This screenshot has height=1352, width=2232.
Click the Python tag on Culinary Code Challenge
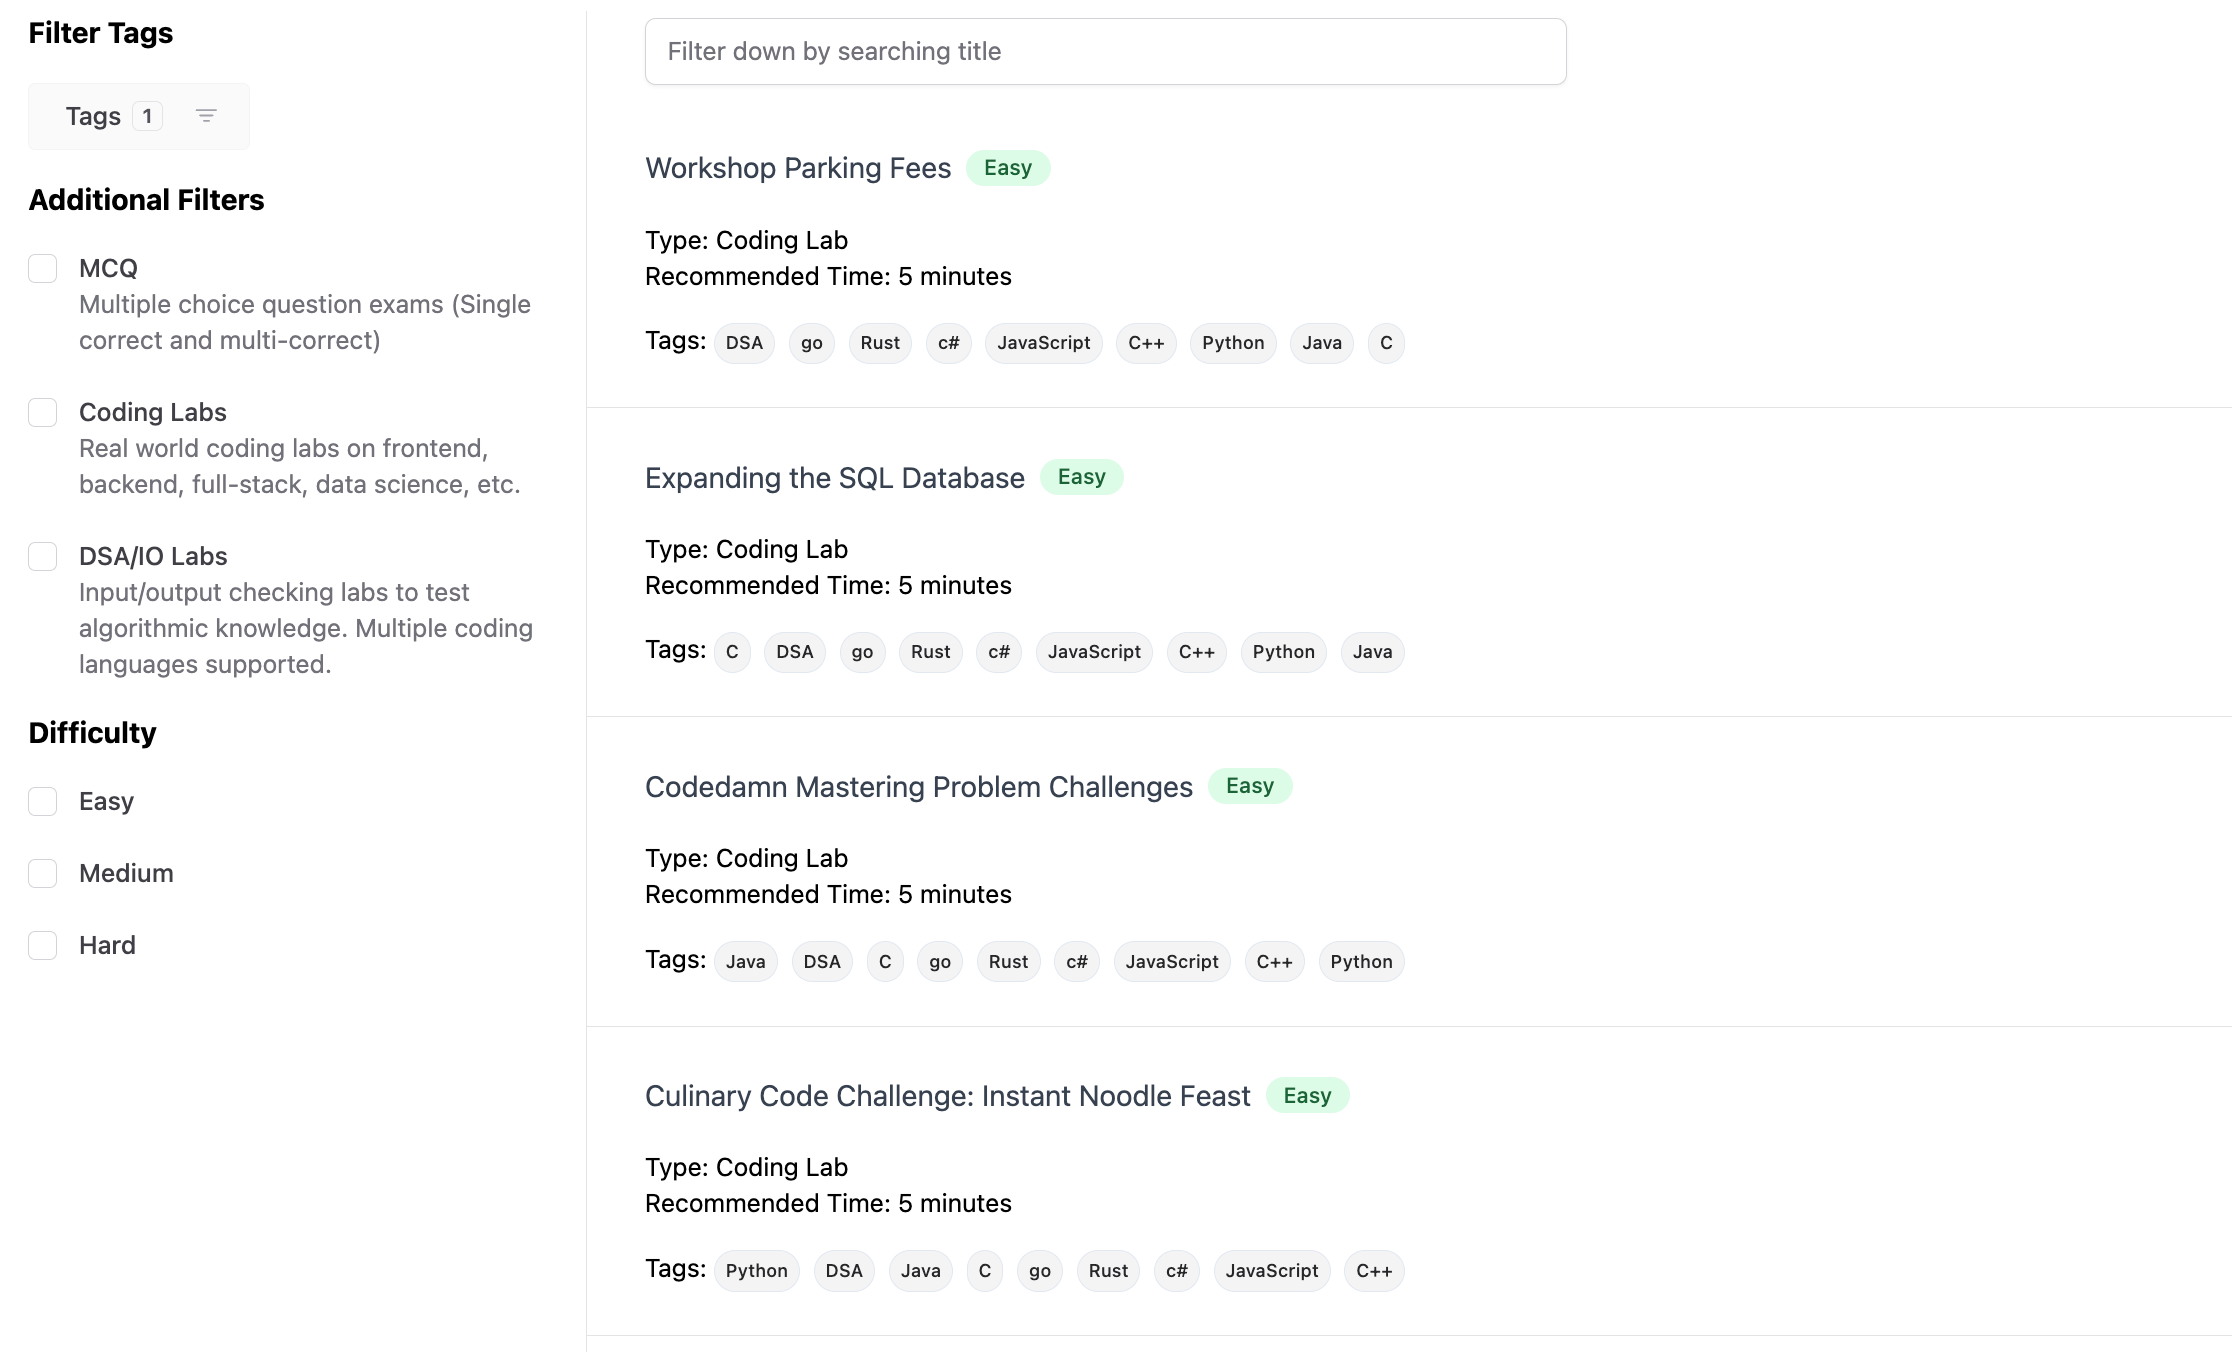pyautogui.click(x=757, y=1271)
